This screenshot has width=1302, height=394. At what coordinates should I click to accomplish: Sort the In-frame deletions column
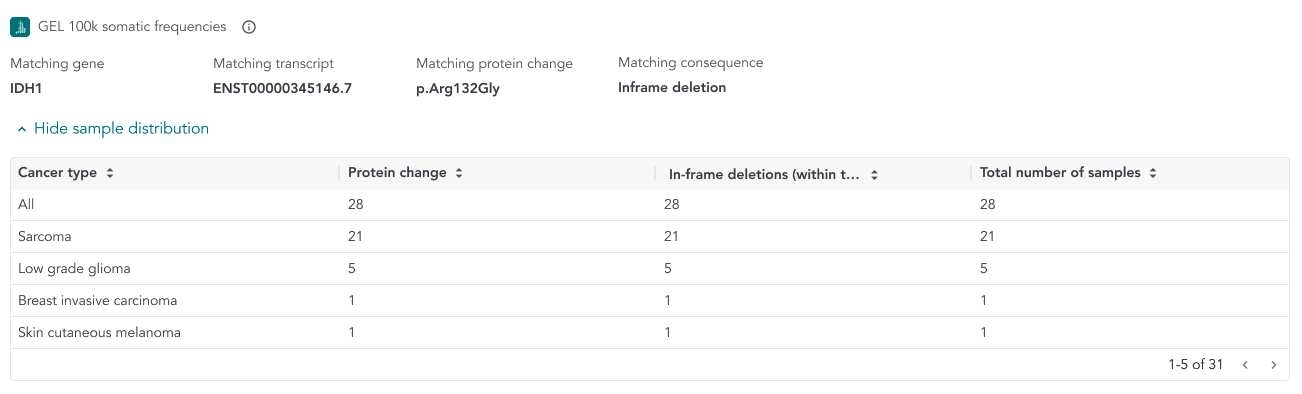tap(874, 174)
